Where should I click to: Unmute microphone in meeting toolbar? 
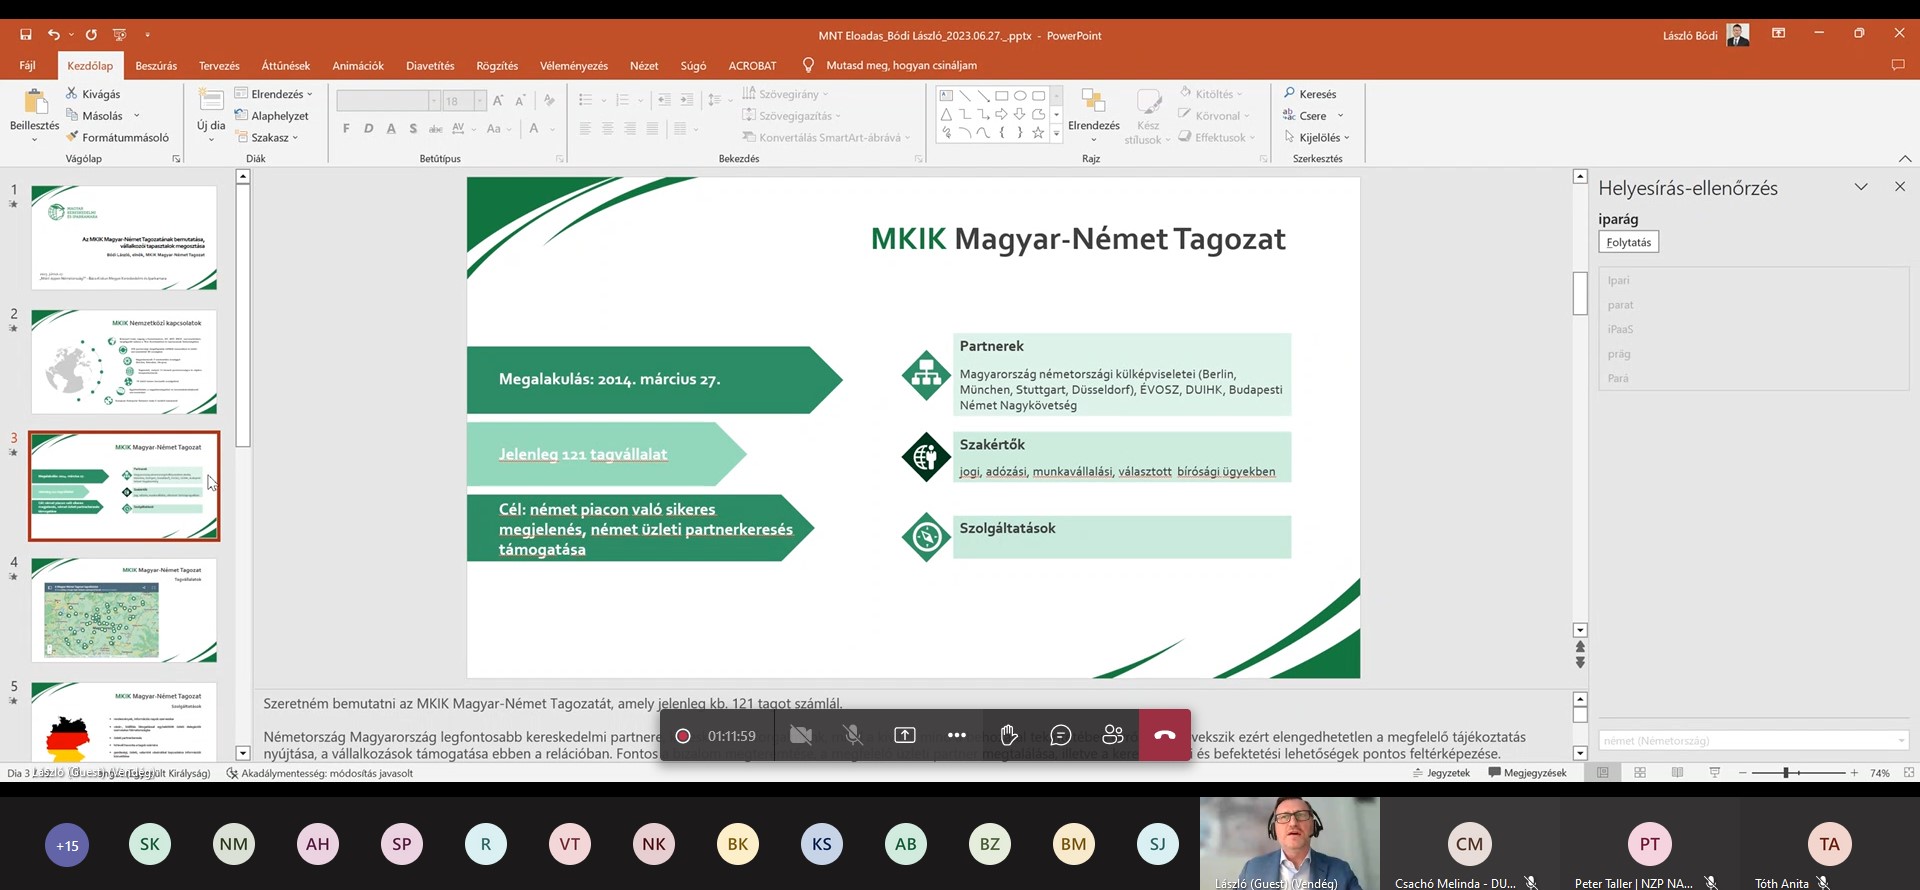[853, 735]
